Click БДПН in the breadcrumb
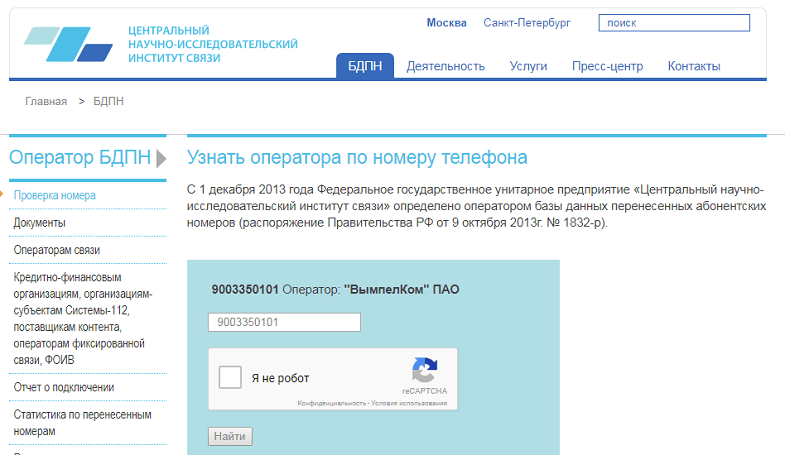 pyautogui.click(x=108, y=101)
